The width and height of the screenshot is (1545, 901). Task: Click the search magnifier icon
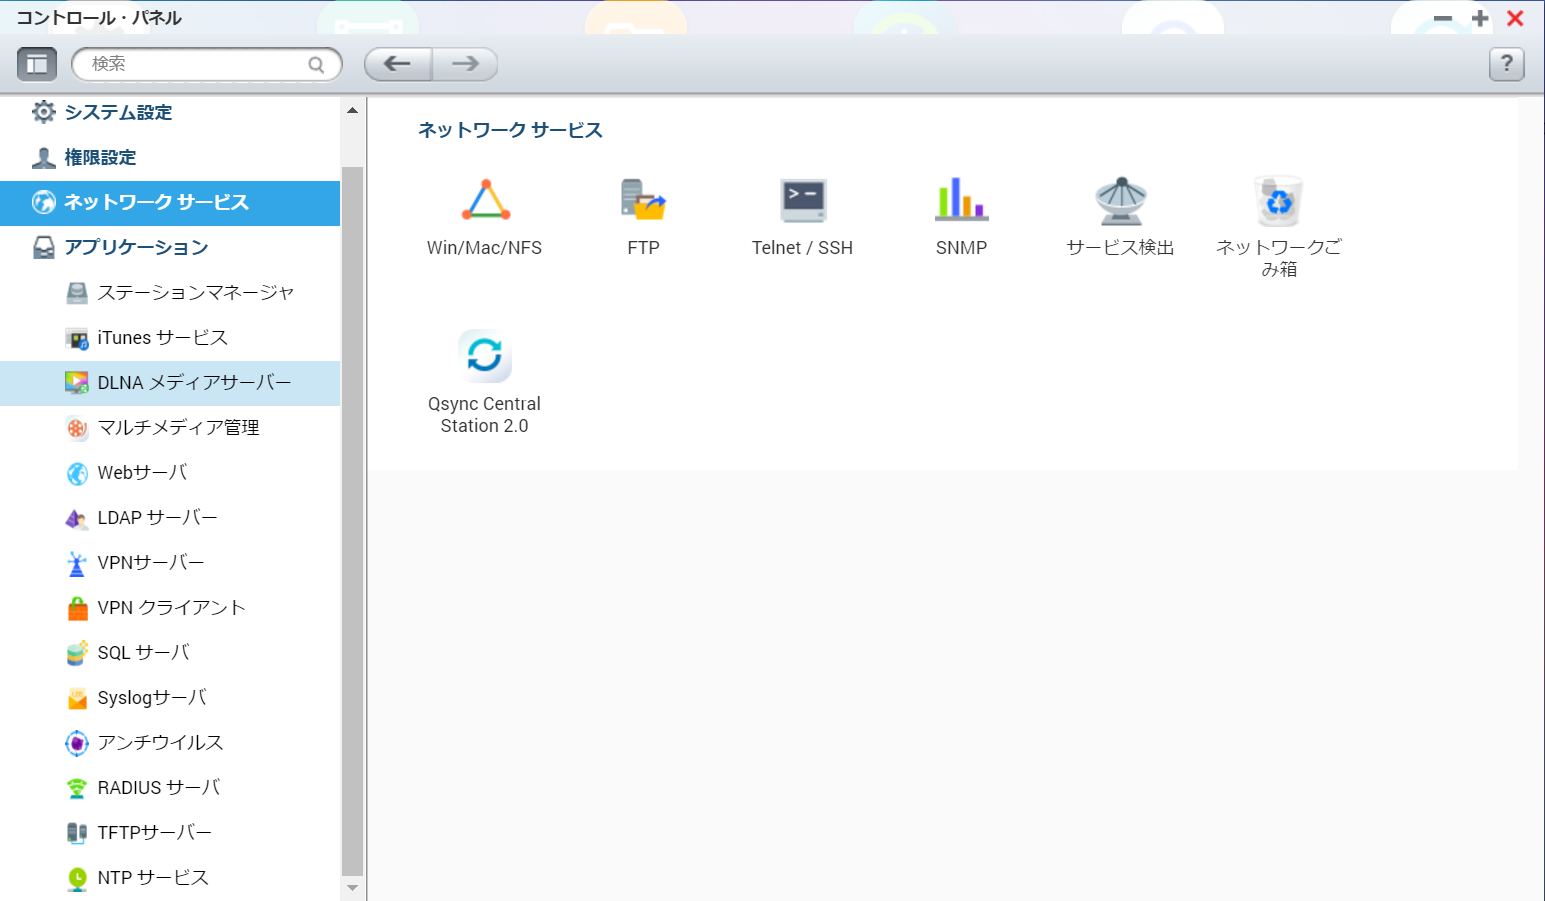[x=316, y=65]
